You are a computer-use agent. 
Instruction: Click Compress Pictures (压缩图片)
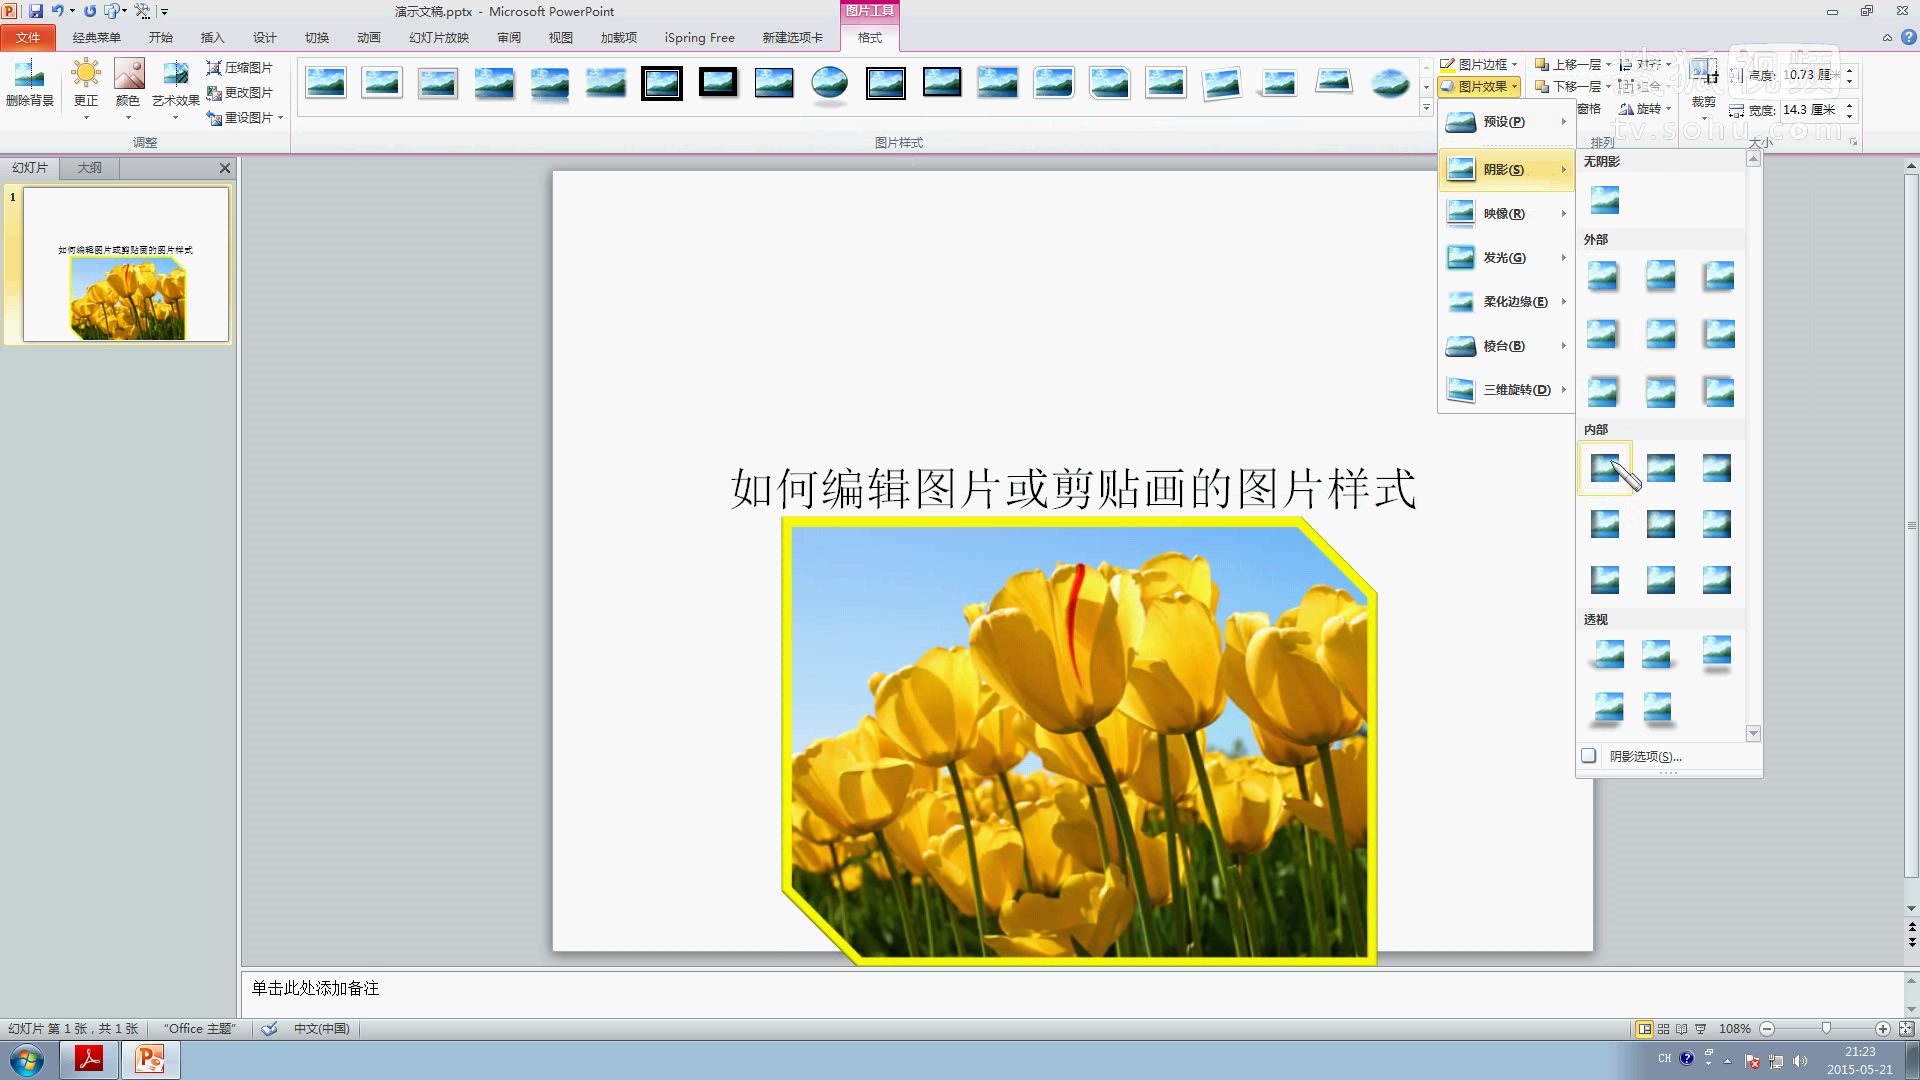click(240, 67)
